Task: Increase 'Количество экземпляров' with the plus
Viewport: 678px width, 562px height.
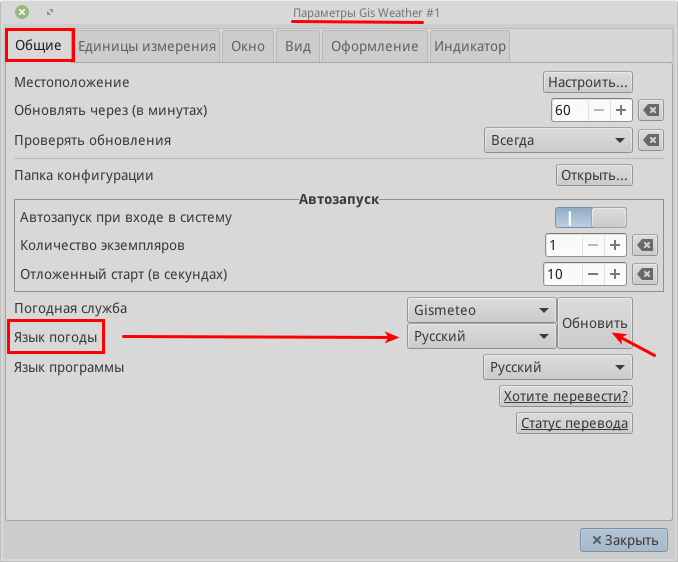Action: tap(615, 246)
